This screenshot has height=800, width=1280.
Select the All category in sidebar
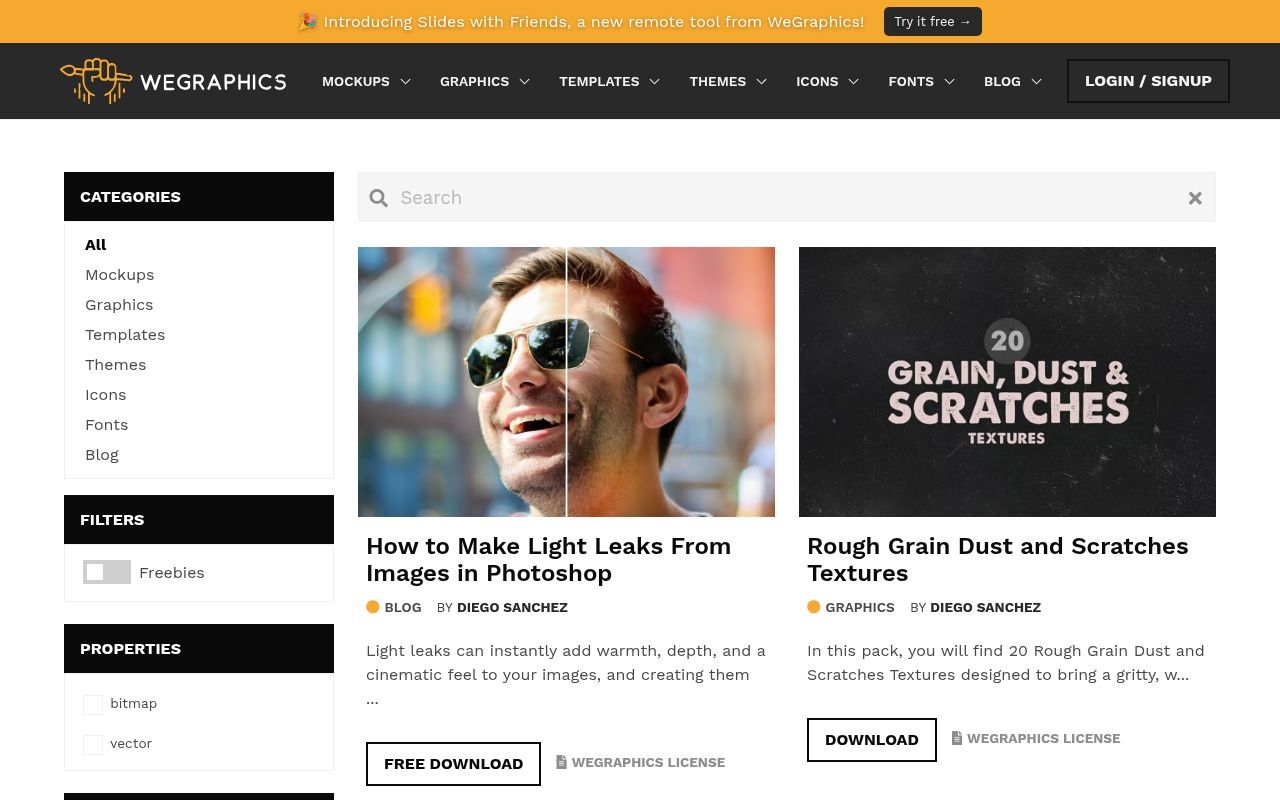click(x=96, y=244)
